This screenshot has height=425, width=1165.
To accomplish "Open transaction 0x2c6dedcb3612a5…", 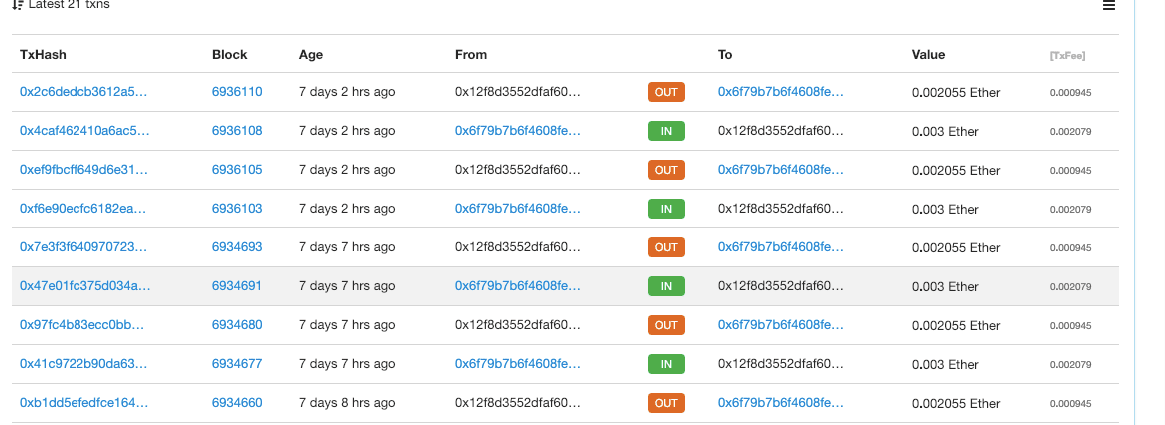I will 84,92.
